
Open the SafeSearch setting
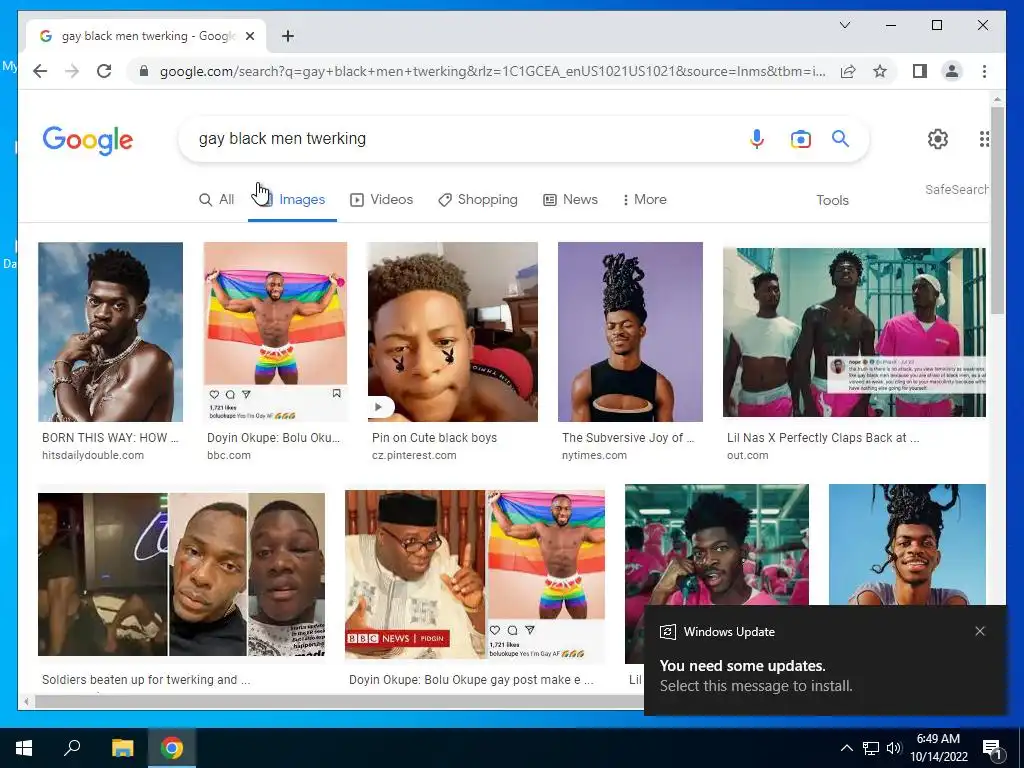956,189
